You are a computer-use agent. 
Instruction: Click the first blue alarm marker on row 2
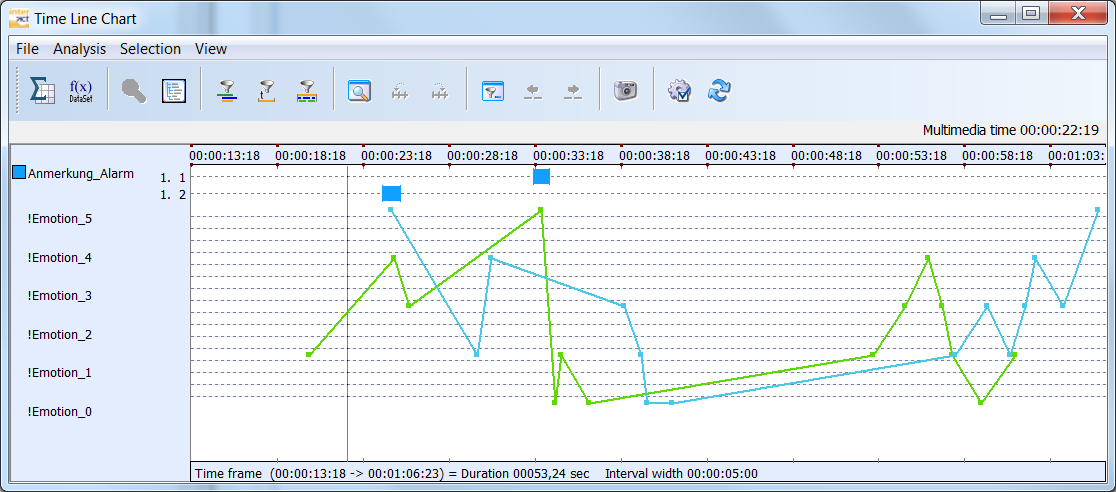click(x=391, y=193)
